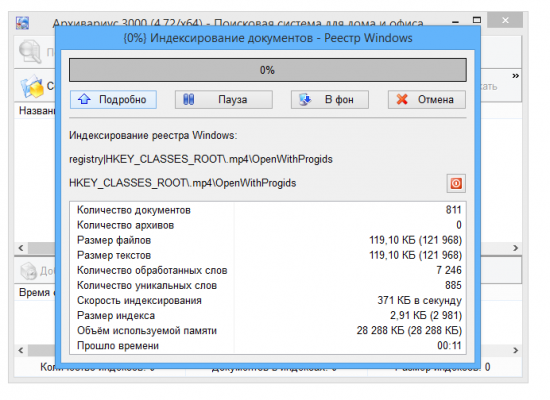Click the Архивариус 3000 app icon in title bar
Image resolution: width=550 pixels, height=400 pixels.
point(22,23)
